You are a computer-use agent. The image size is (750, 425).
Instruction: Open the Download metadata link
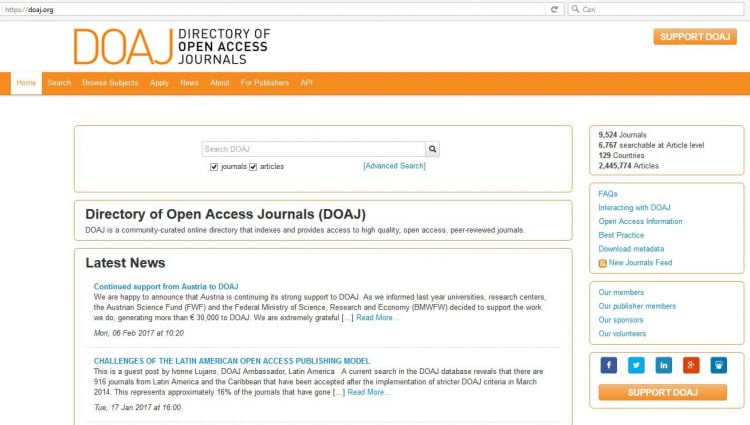click(631, 249)
